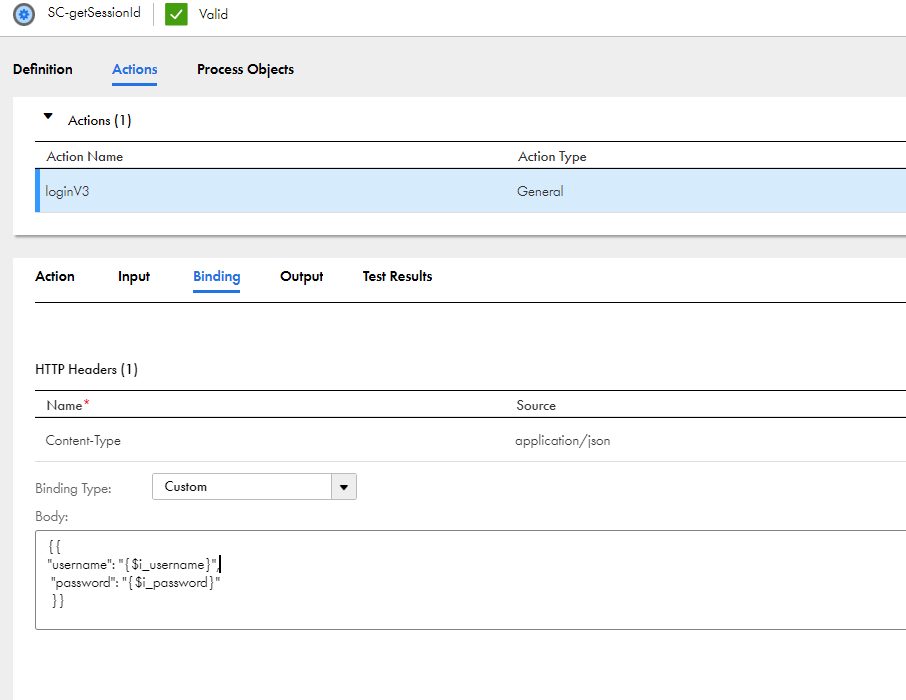Viewport: 906px width, 700px height.
Task: Collapse the Actions (1) section
Action: [x=49, y=116]
